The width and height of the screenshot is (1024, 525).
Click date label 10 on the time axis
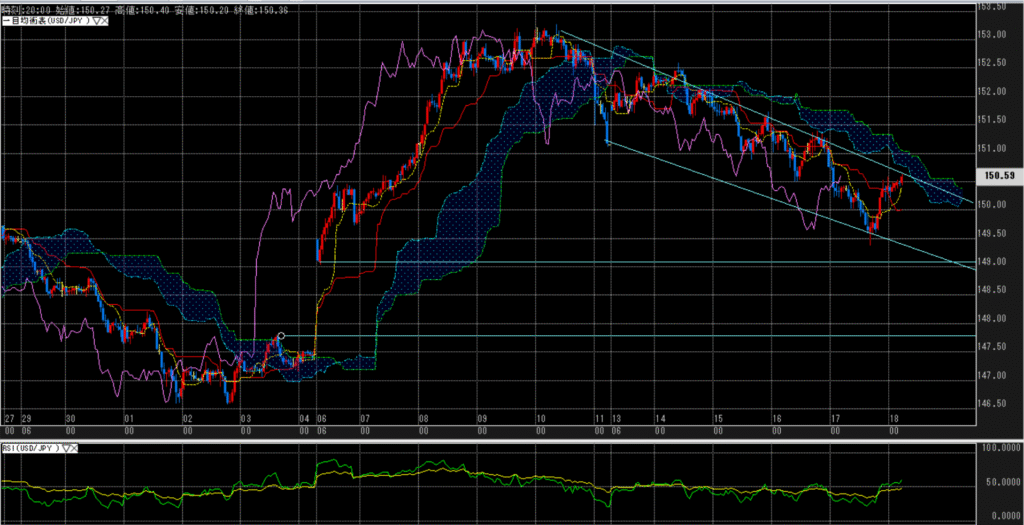(540, 416)
